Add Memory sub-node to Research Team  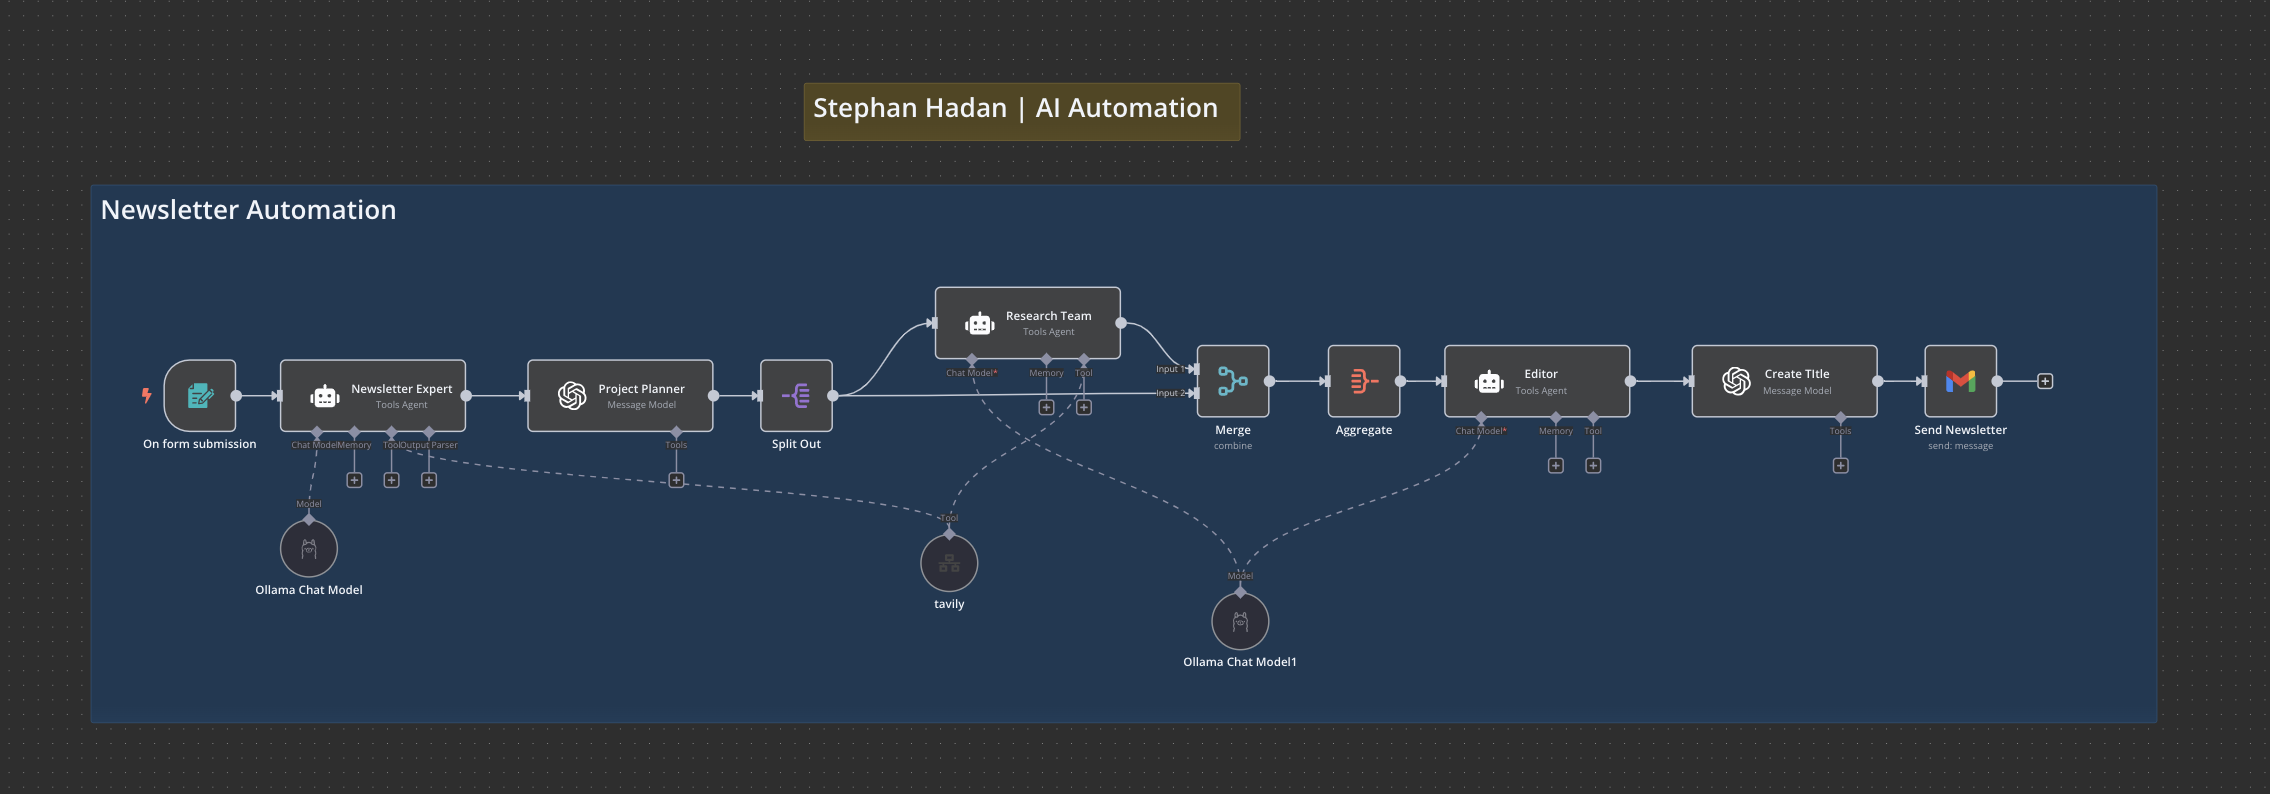pos(1046,408)
